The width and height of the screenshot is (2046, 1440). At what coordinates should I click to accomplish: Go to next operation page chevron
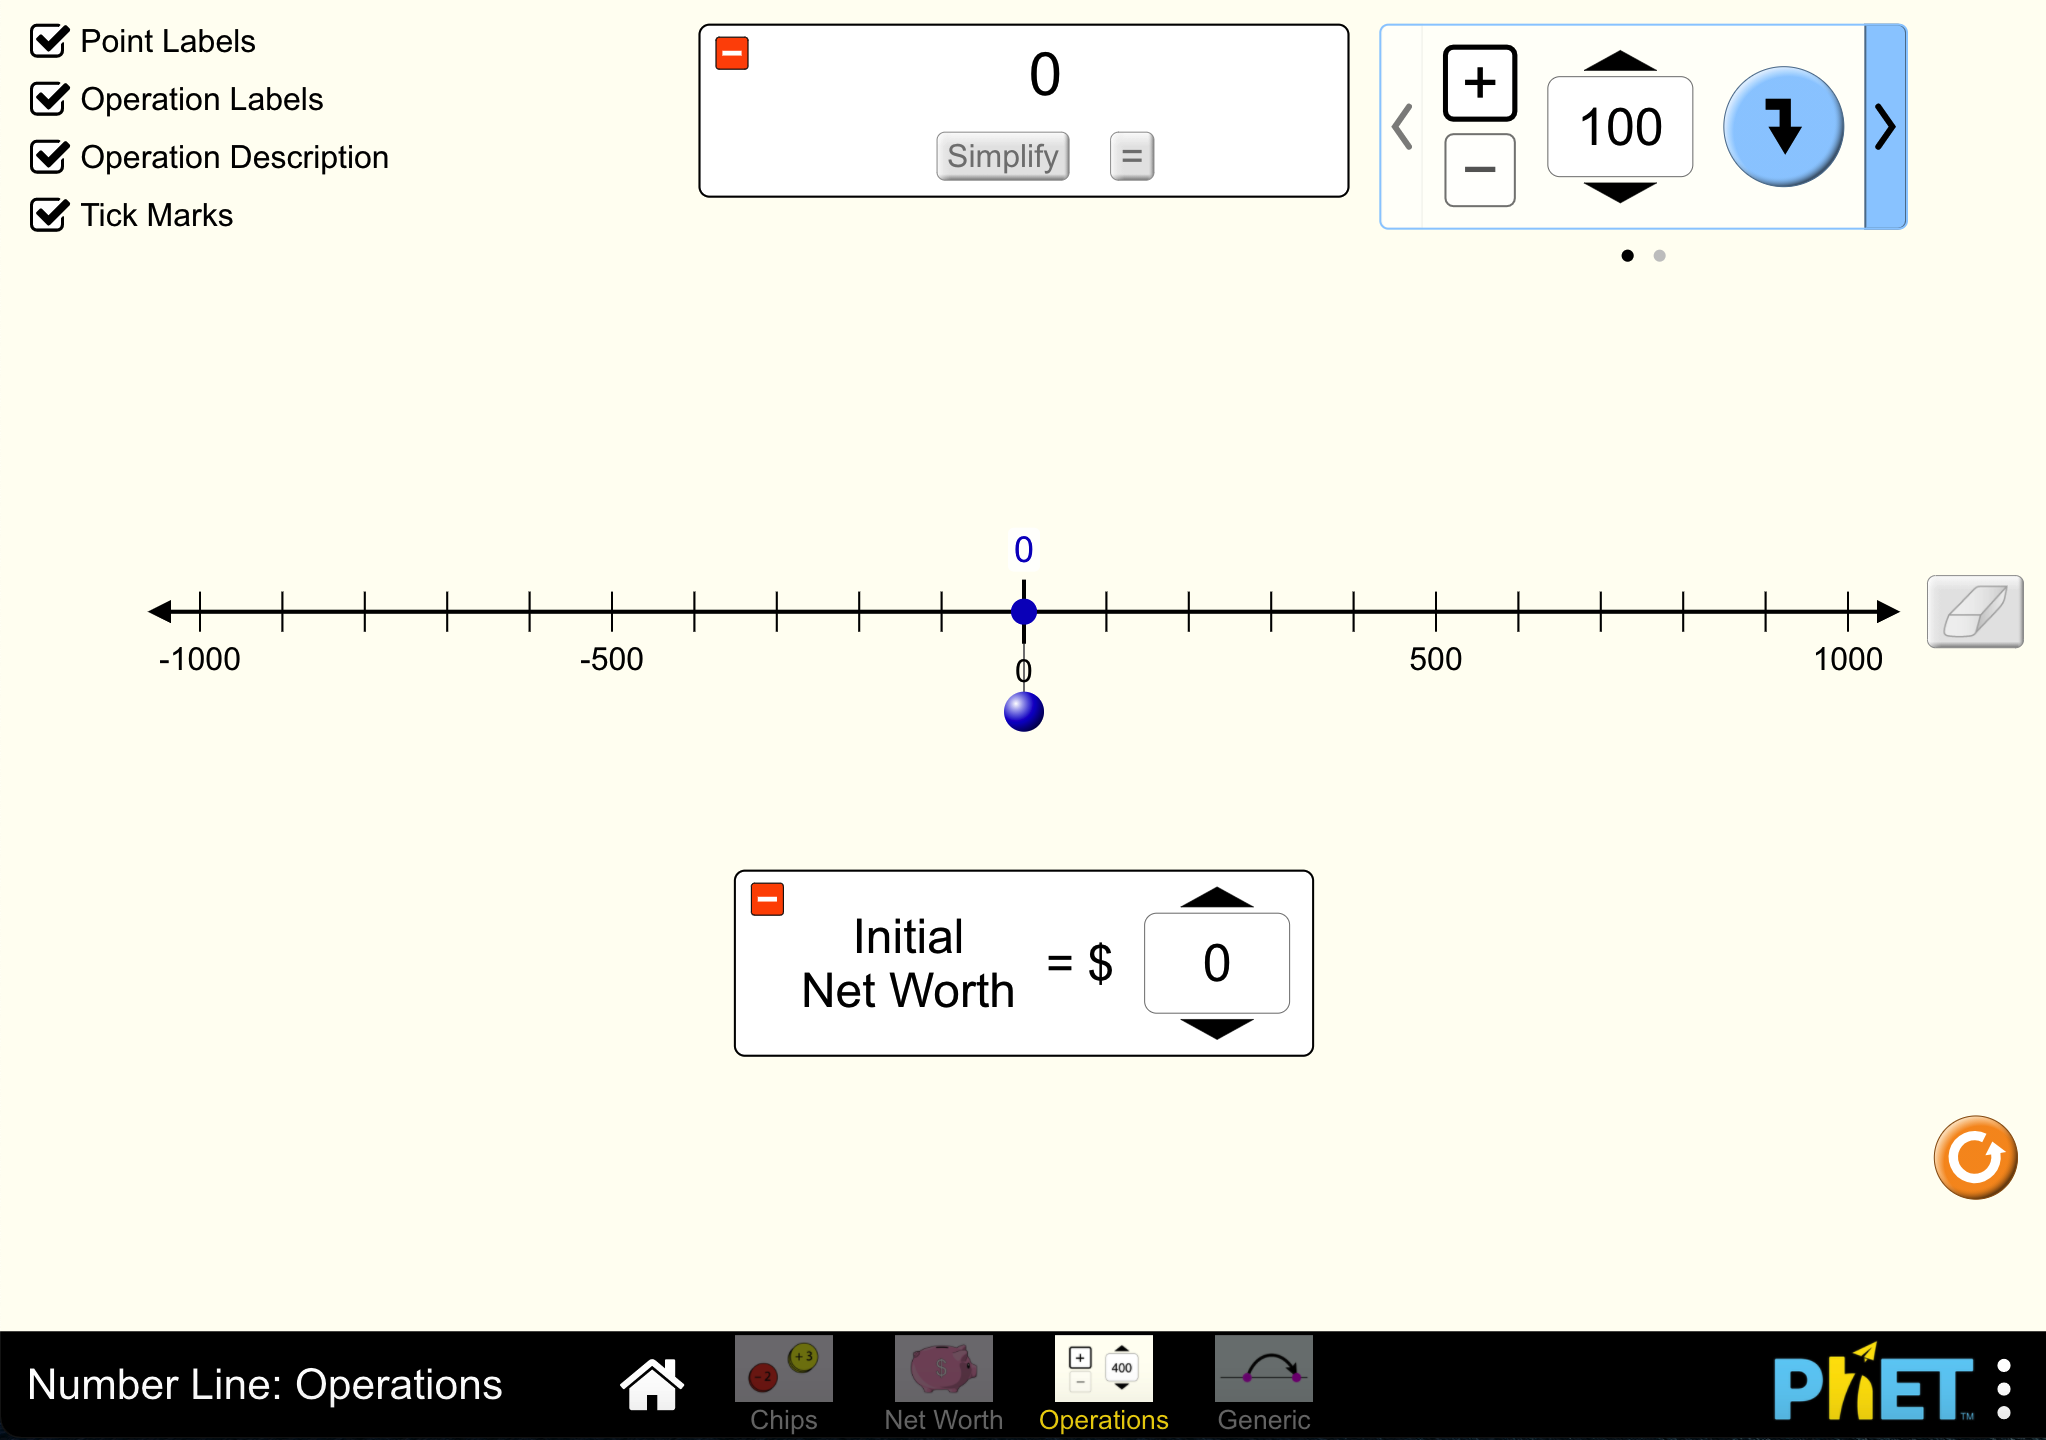point(1885,127)
